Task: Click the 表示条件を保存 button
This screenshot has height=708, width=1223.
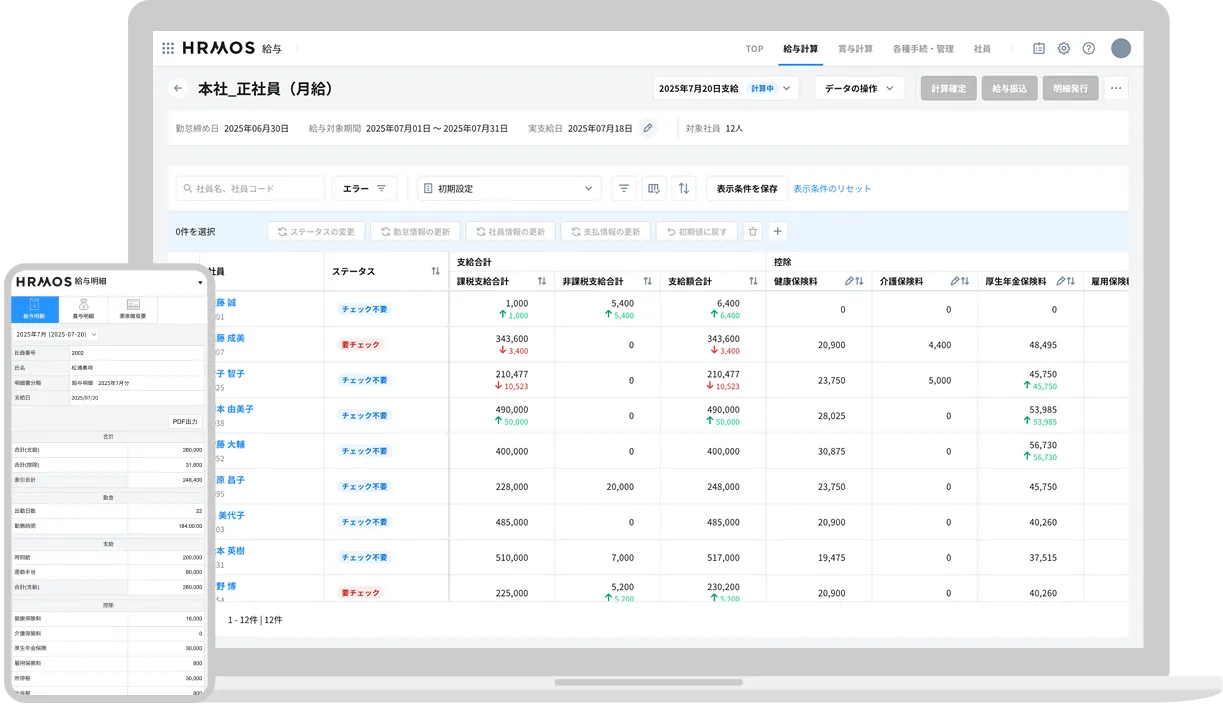Action: click(x=746, y=188)
